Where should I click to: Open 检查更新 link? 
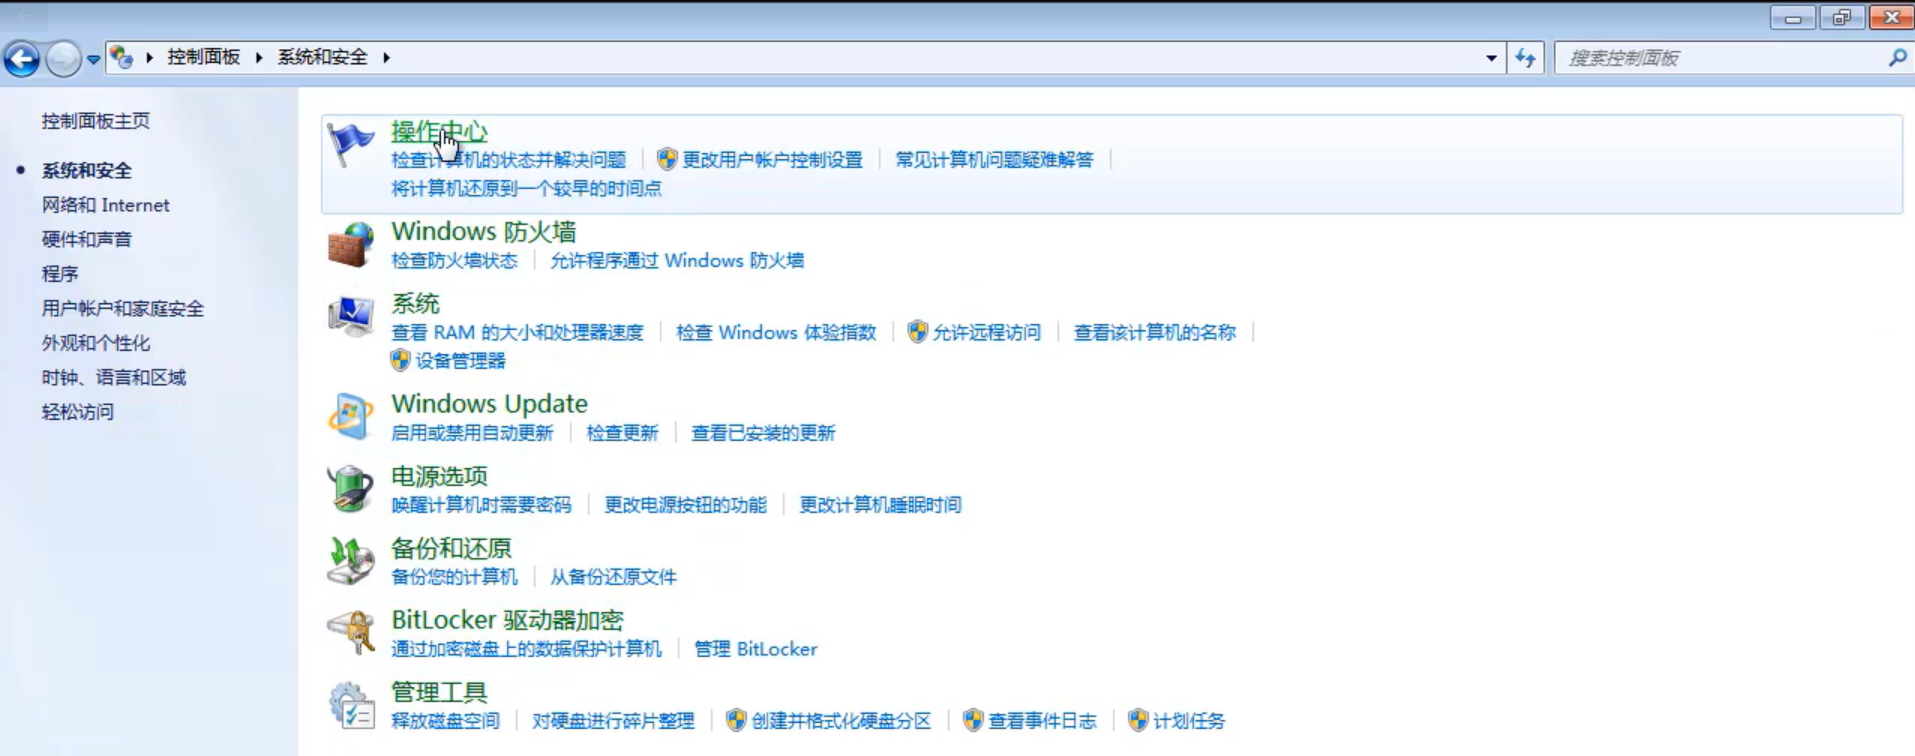[x=622, y=432]
